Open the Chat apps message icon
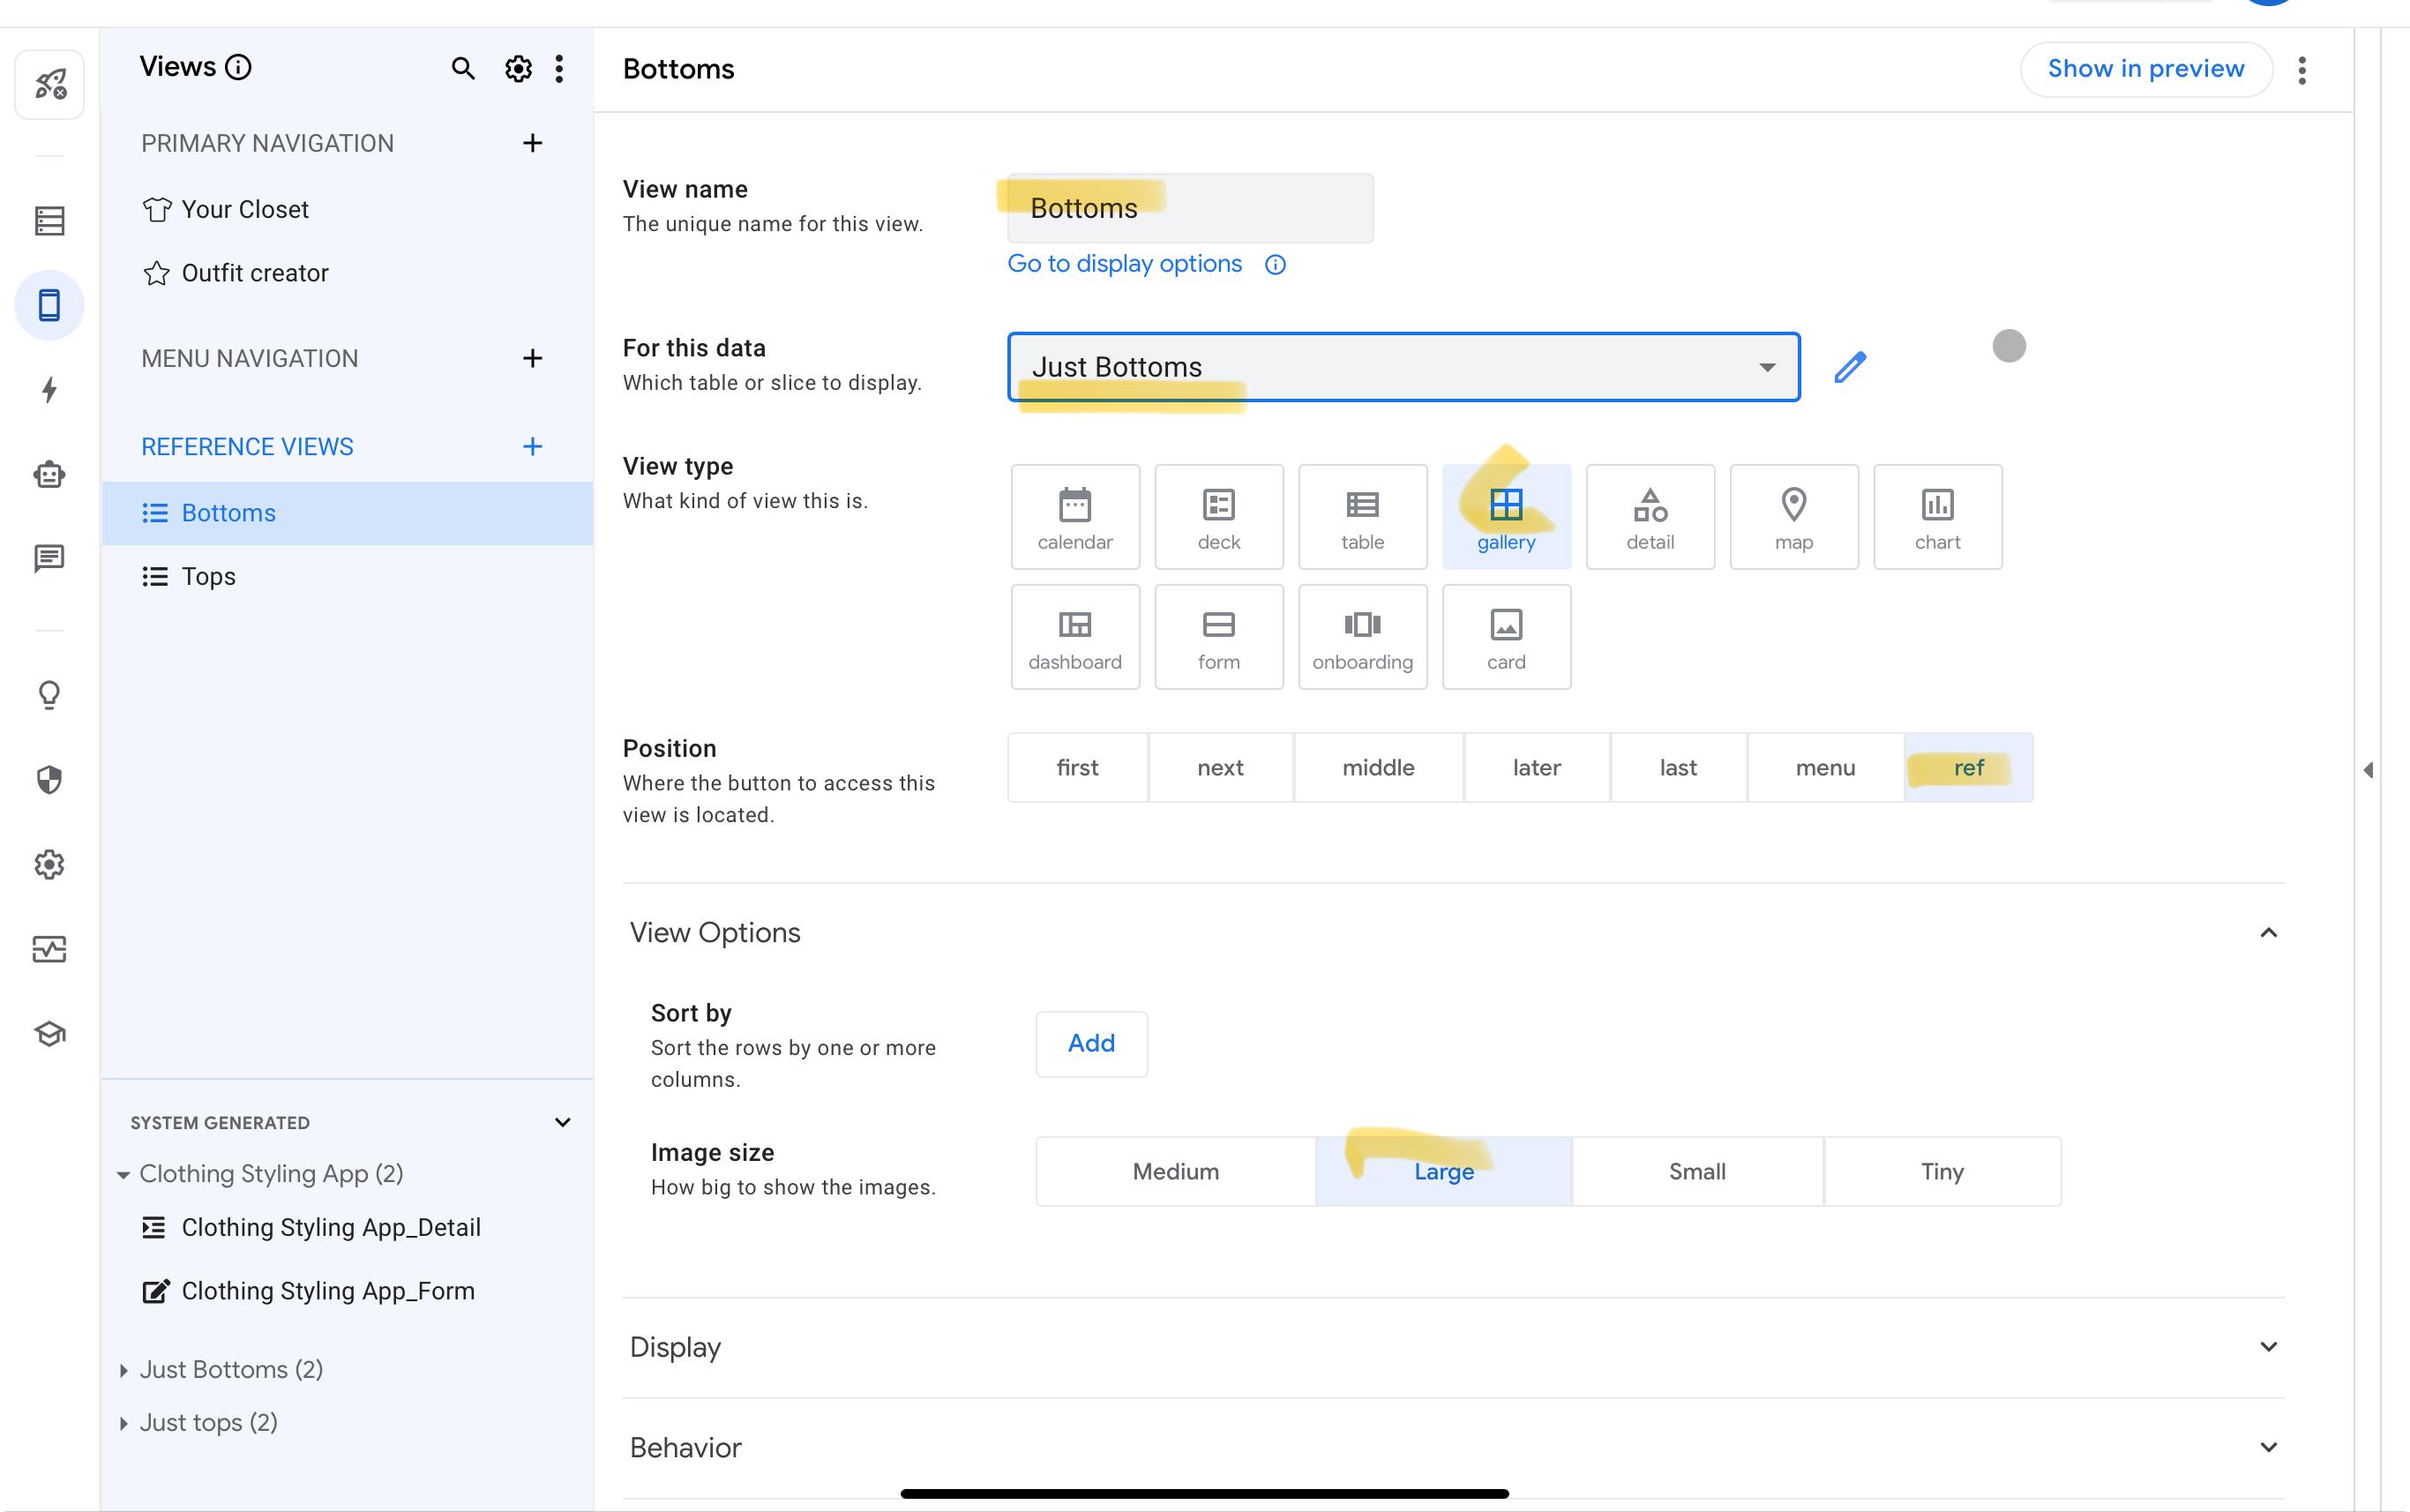This screenshot has width=2410, height=1512. click(x=50, y=559)
